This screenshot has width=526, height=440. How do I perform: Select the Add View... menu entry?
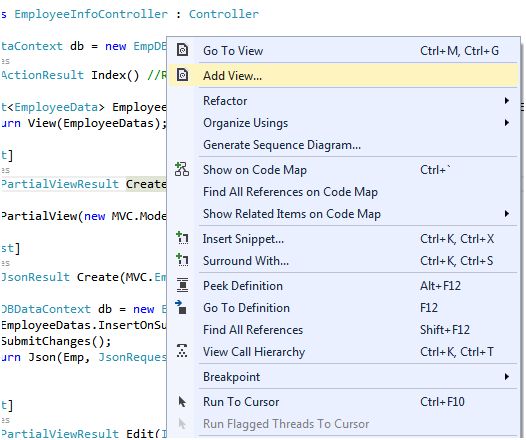pos(343,75)
